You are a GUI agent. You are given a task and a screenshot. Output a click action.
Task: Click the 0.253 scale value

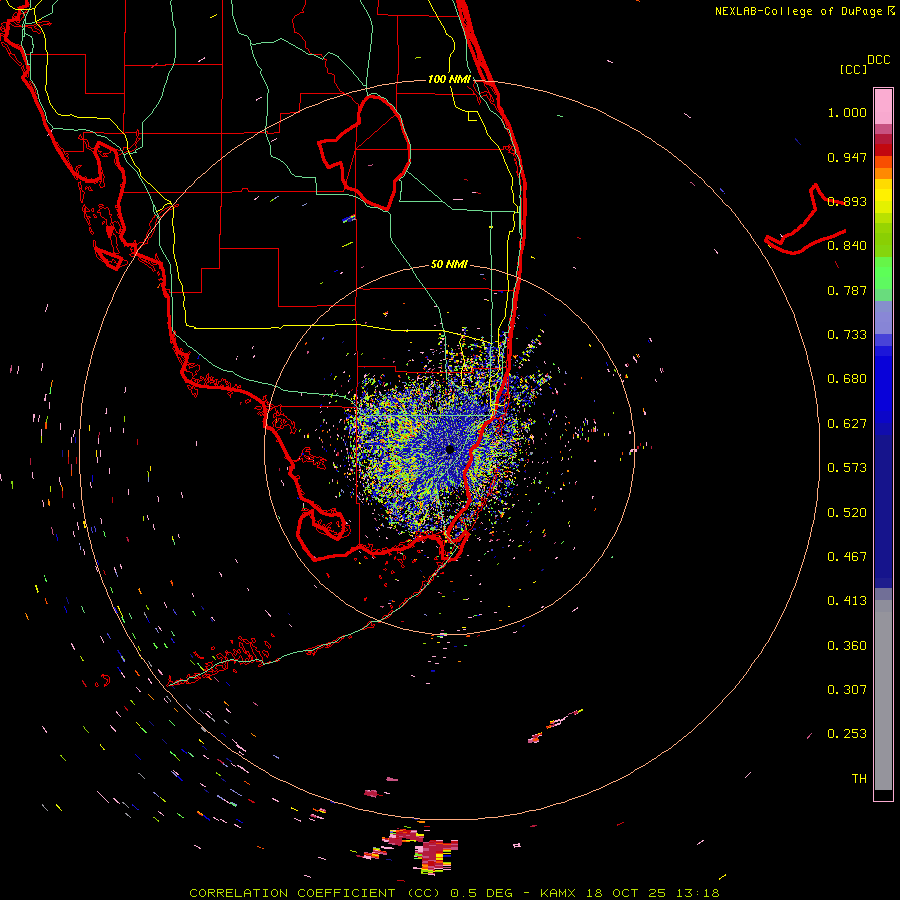(x=847, y=734)
